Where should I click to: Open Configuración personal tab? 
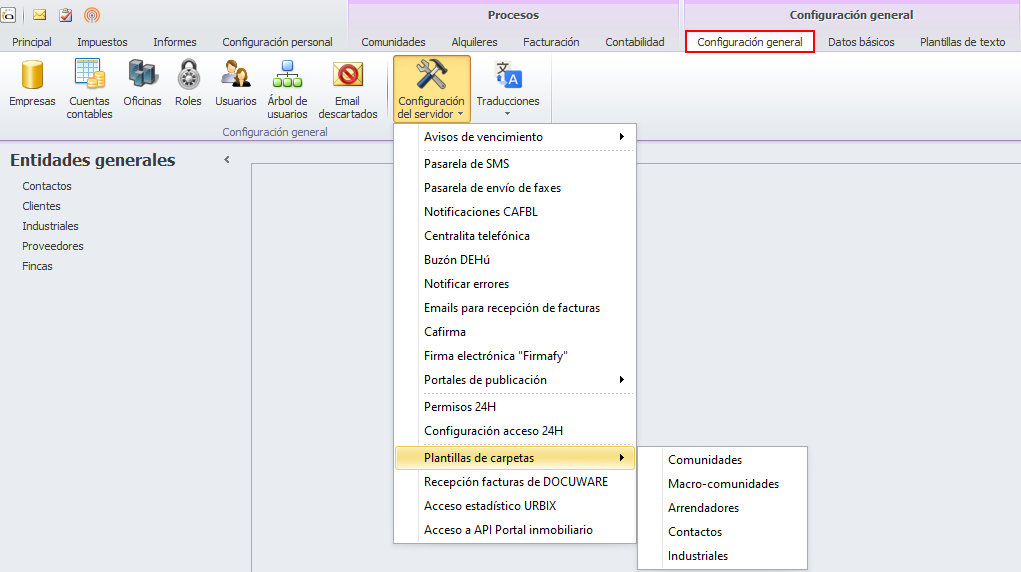point(277,42)
